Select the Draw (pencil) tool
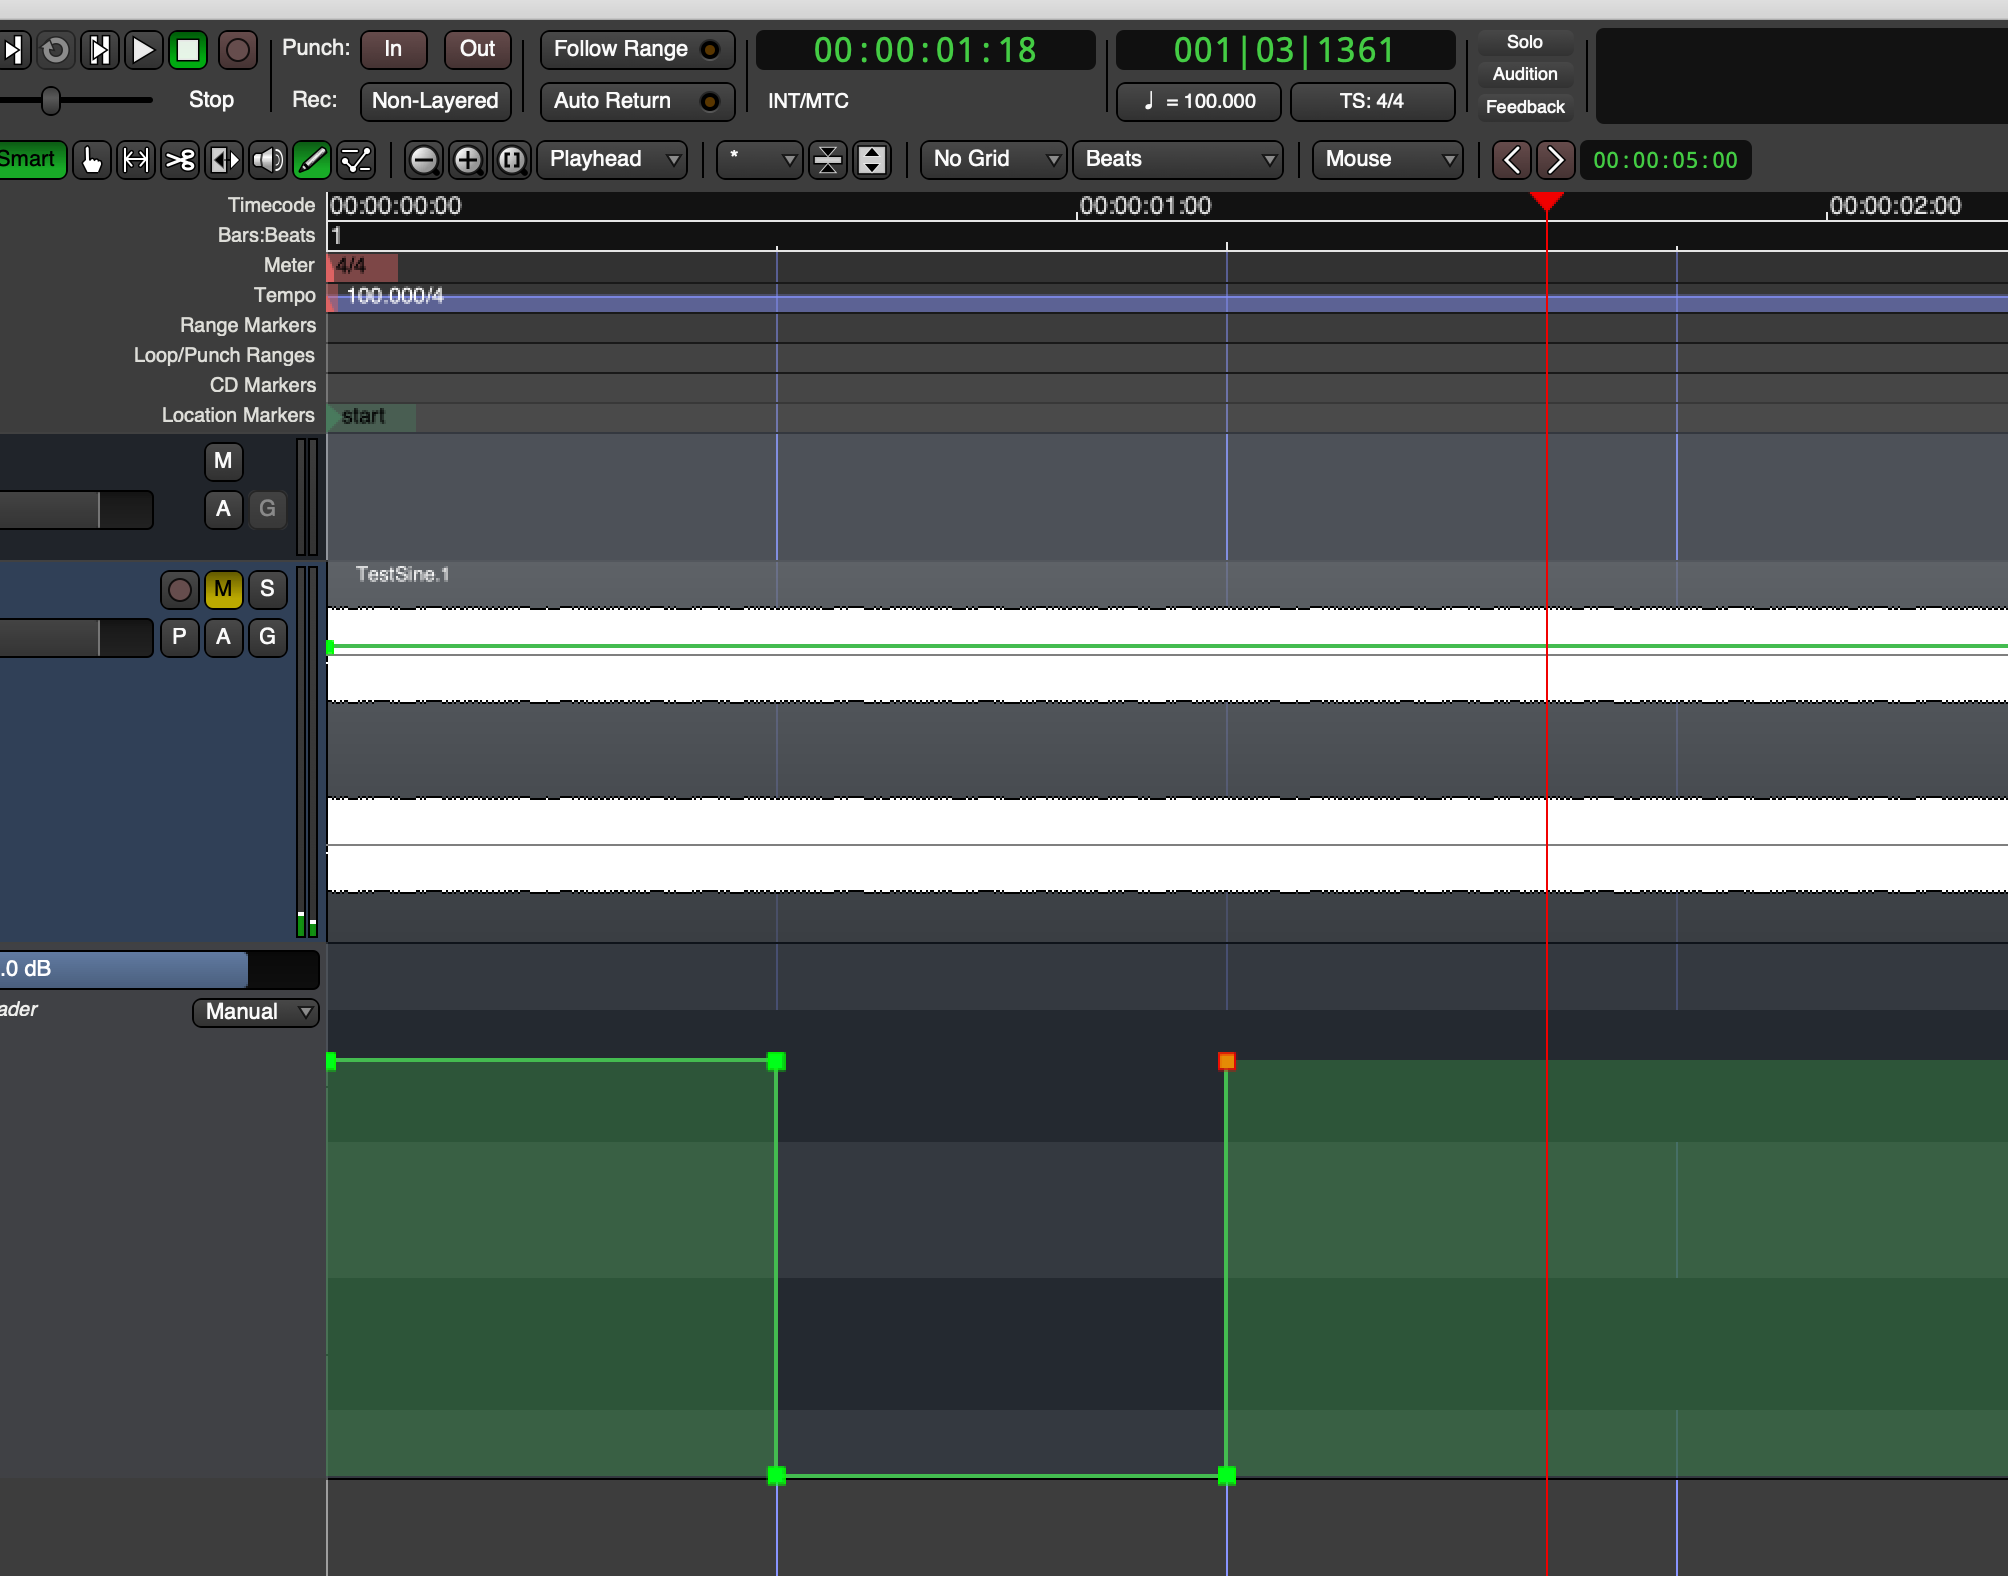 (x=311, y=159)
